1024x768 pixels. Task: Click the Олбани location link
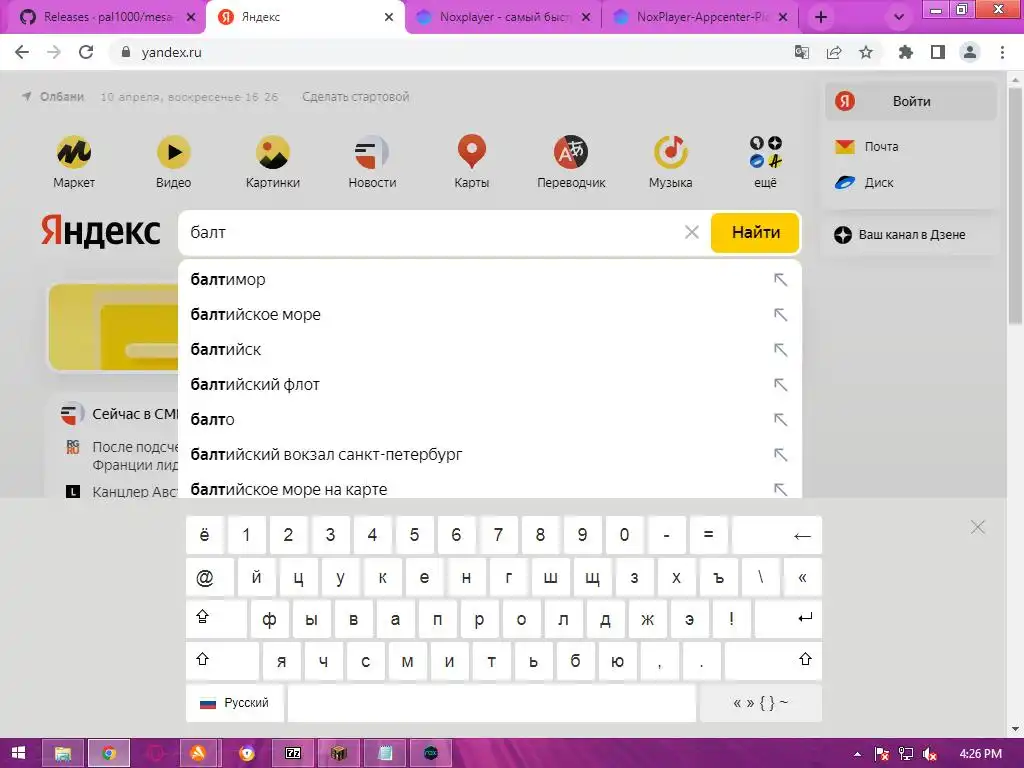coord(54,97)
